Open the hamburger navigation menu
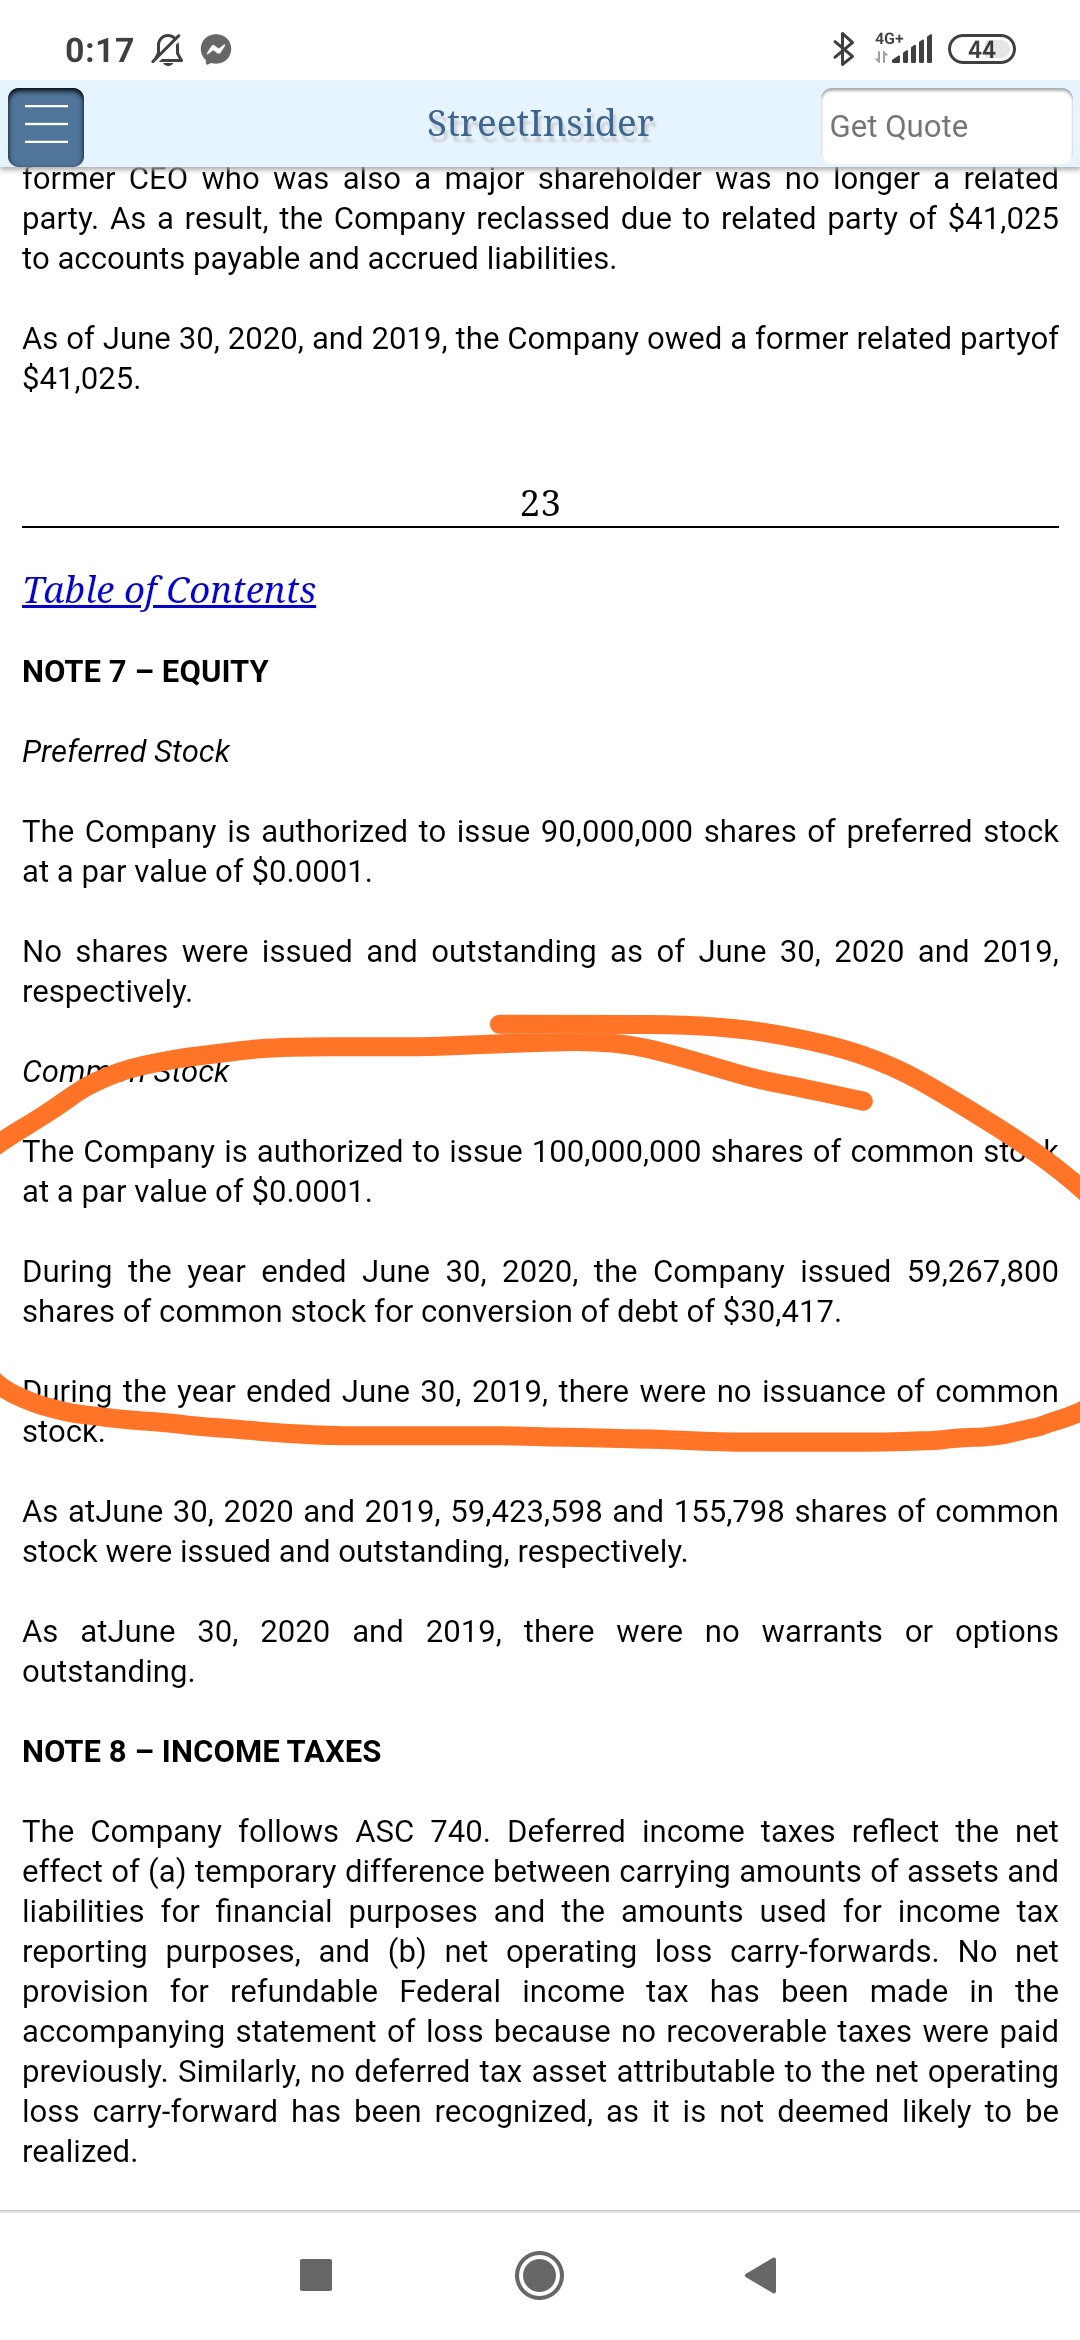Screen dimensions: 1080x2340 point(46,127)
